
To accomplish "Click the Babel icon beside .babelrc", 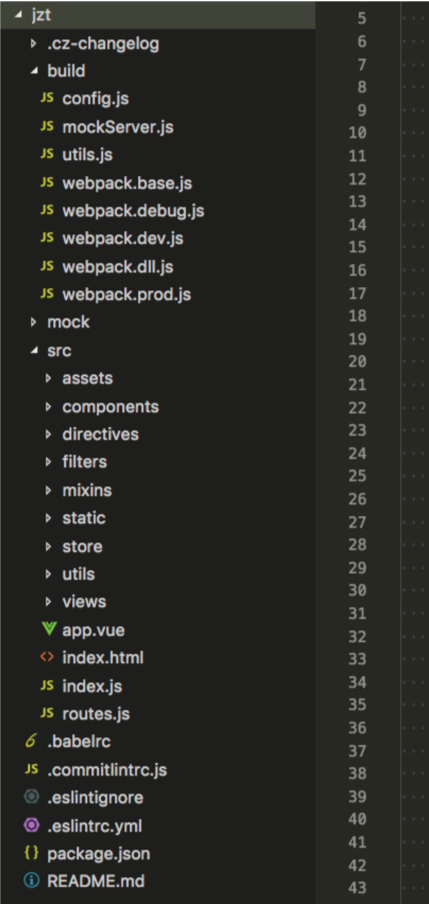I will [31, 741].
